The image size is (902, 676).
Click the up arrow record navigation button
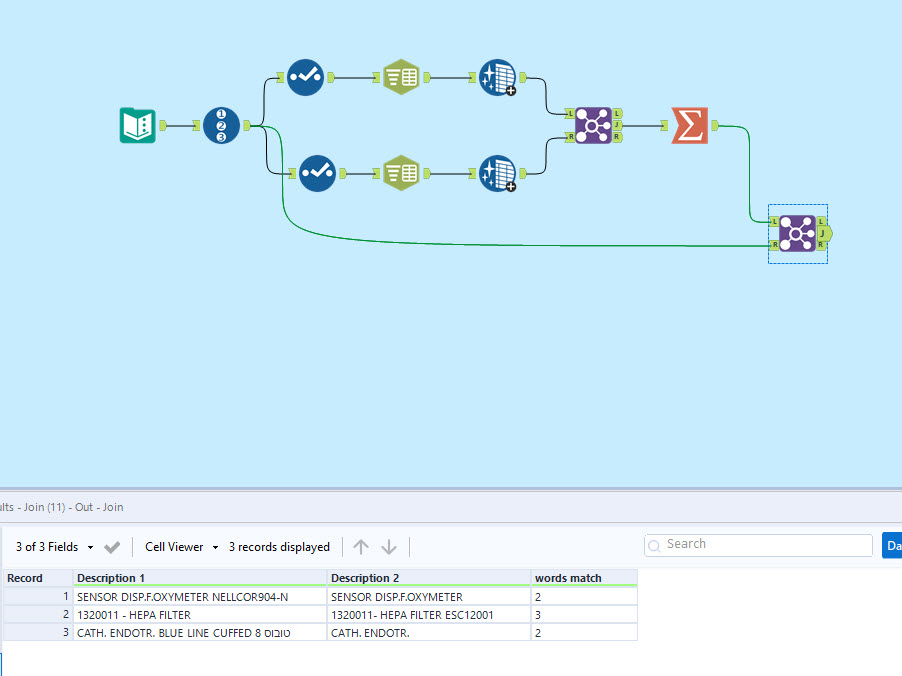click(x=361, y=546)
